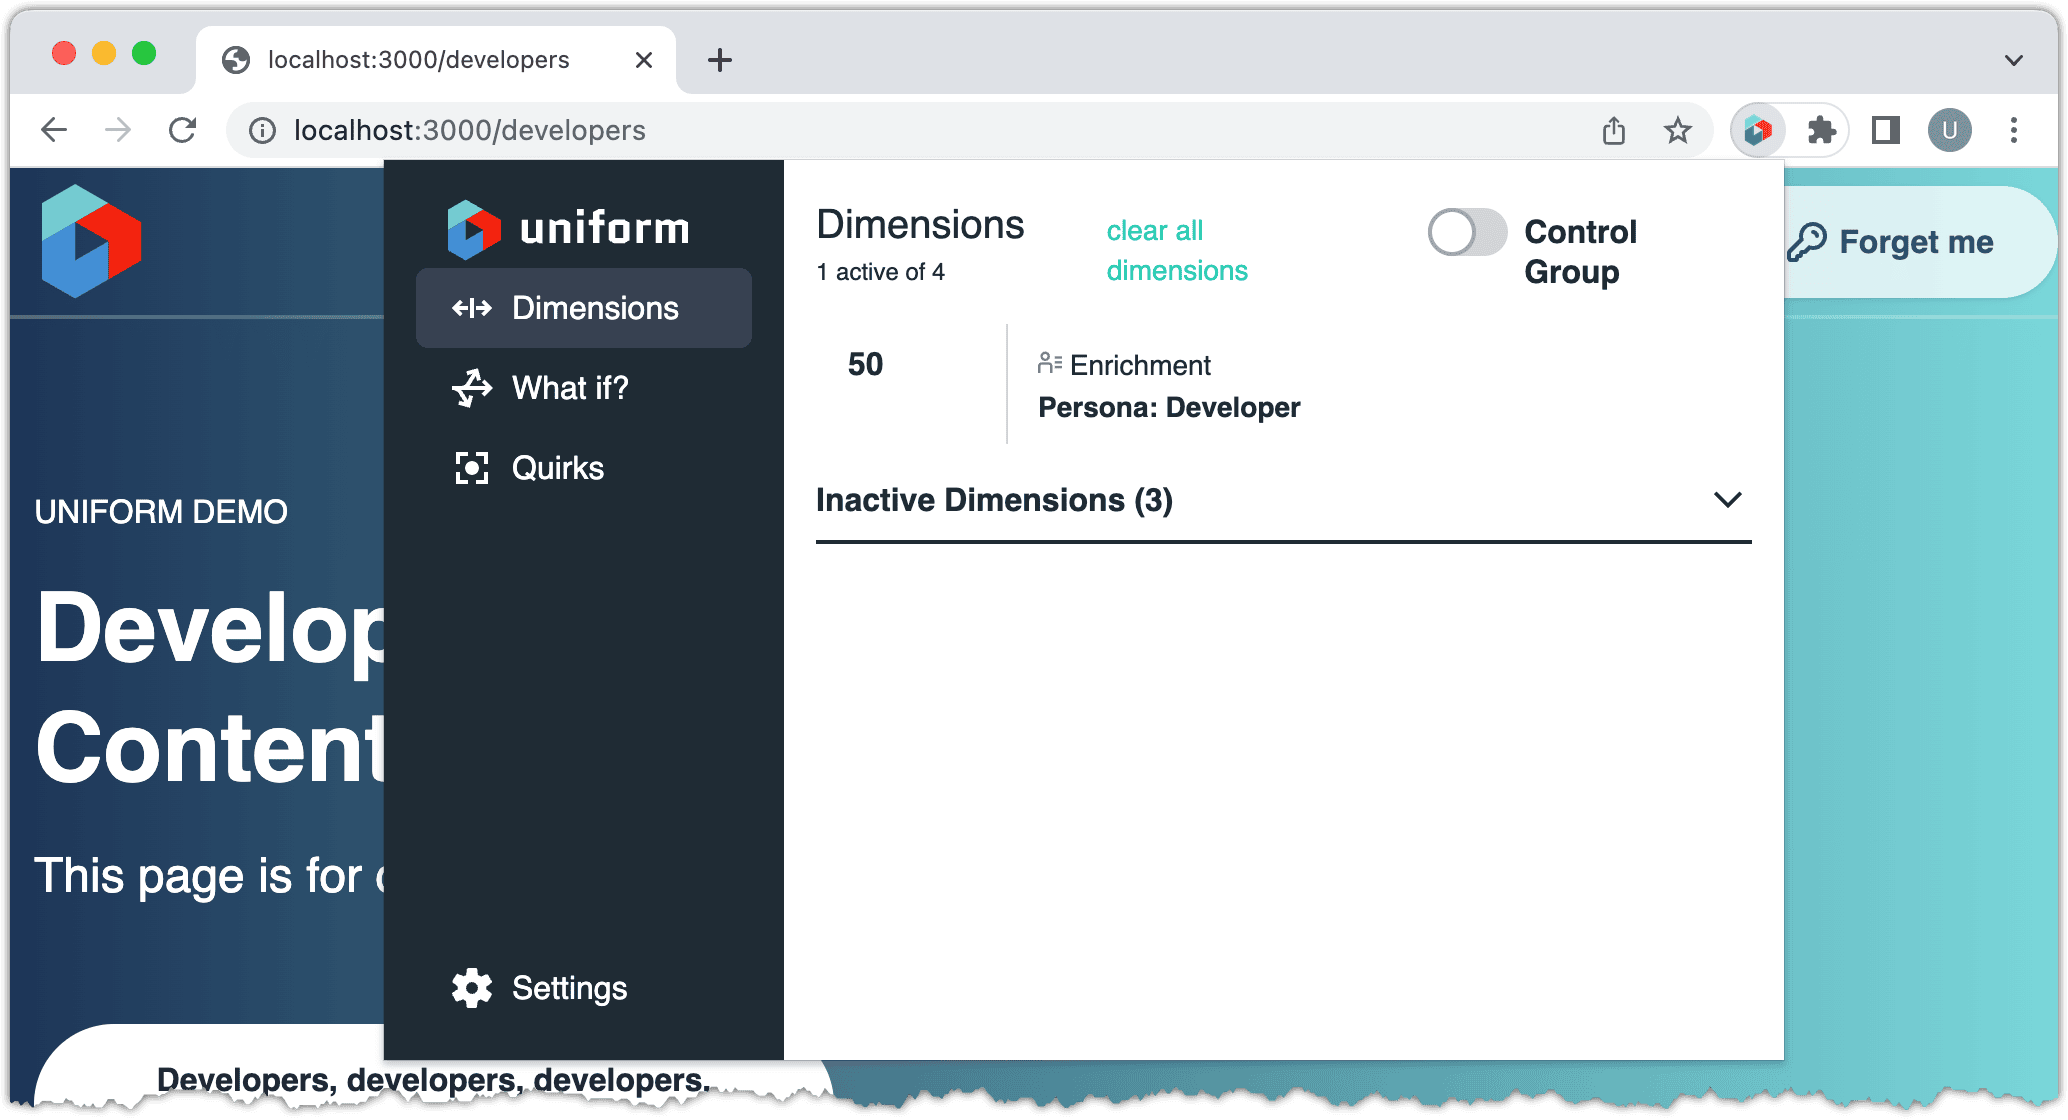Open the extension Settings gear

coord(471,988)
